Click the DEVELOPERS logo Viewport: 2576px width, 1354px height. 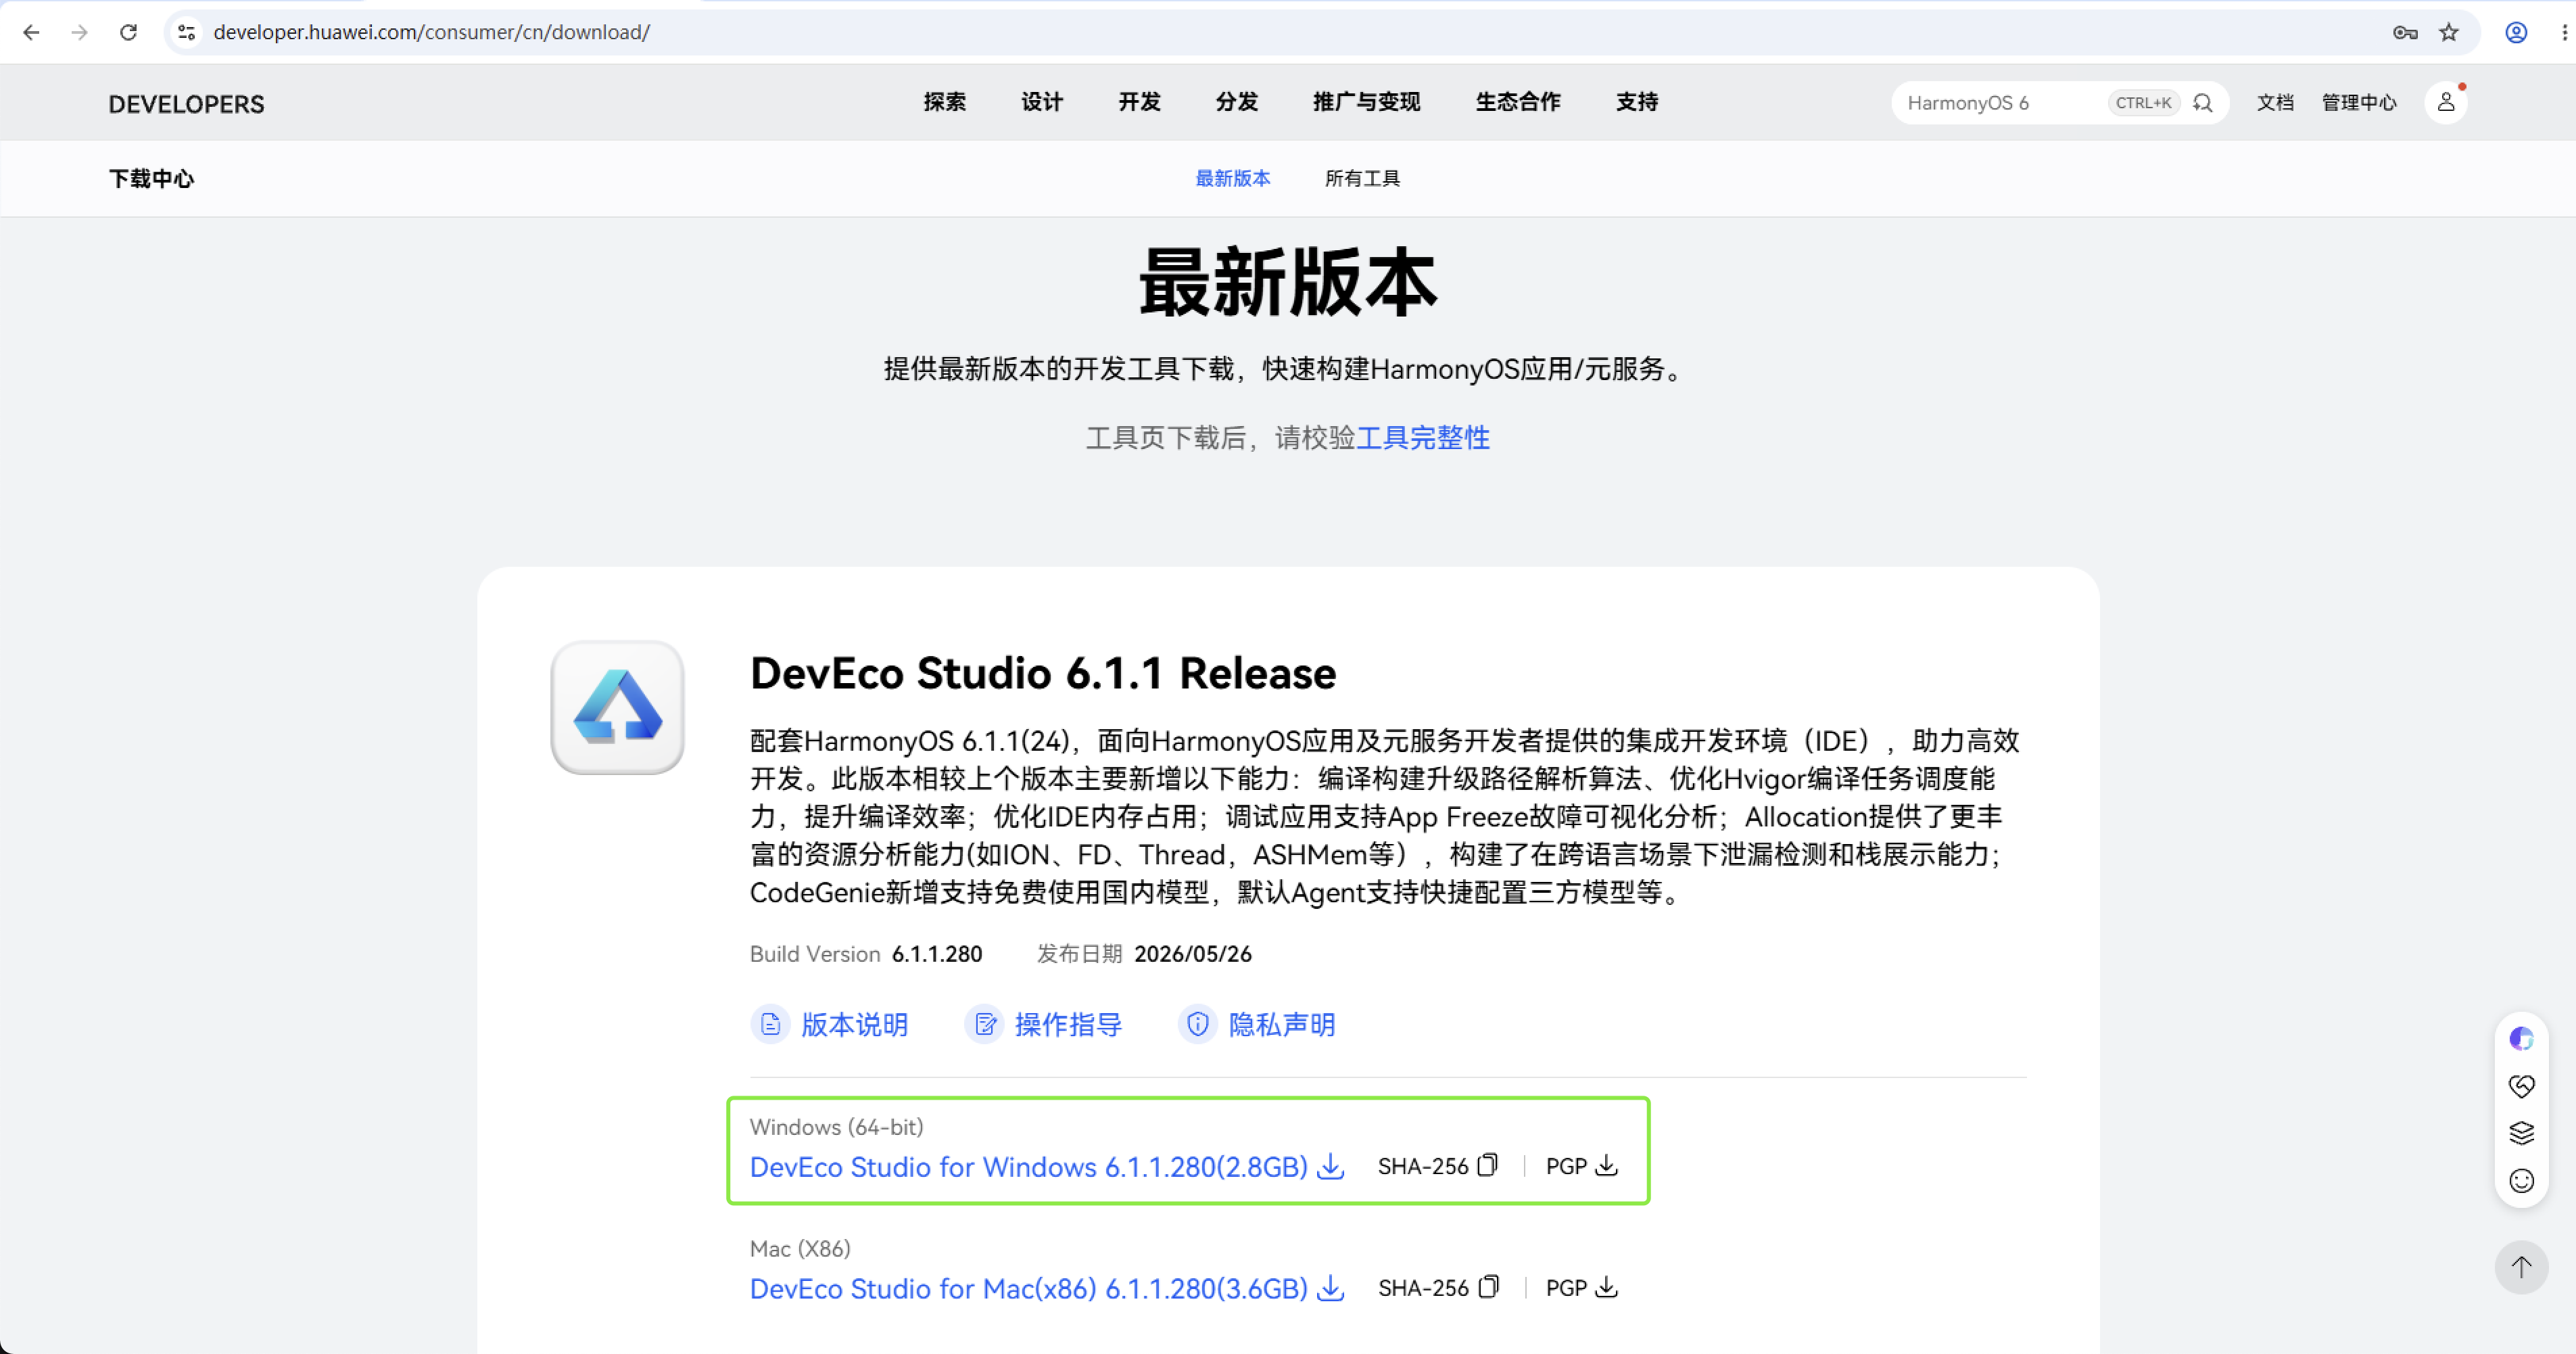[x=187, y=104]
